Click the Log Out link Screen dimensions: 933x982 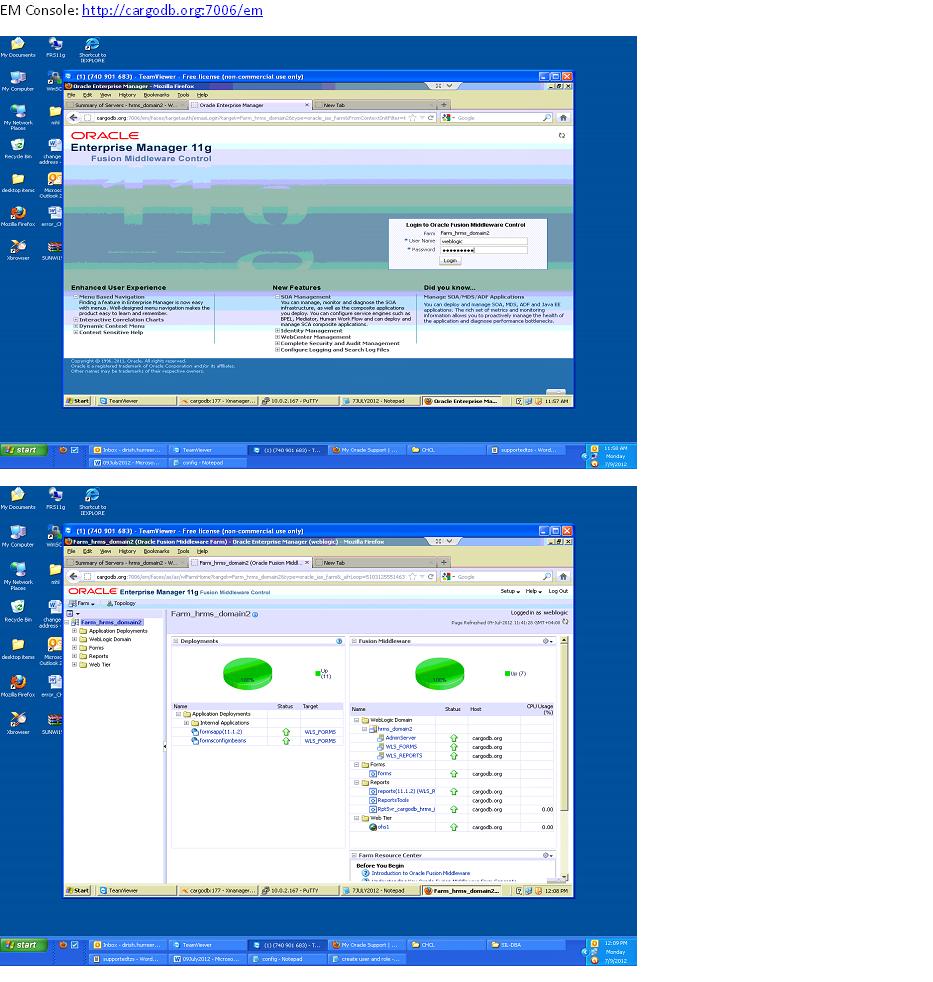pyautogui.click(x=558, y=591)
